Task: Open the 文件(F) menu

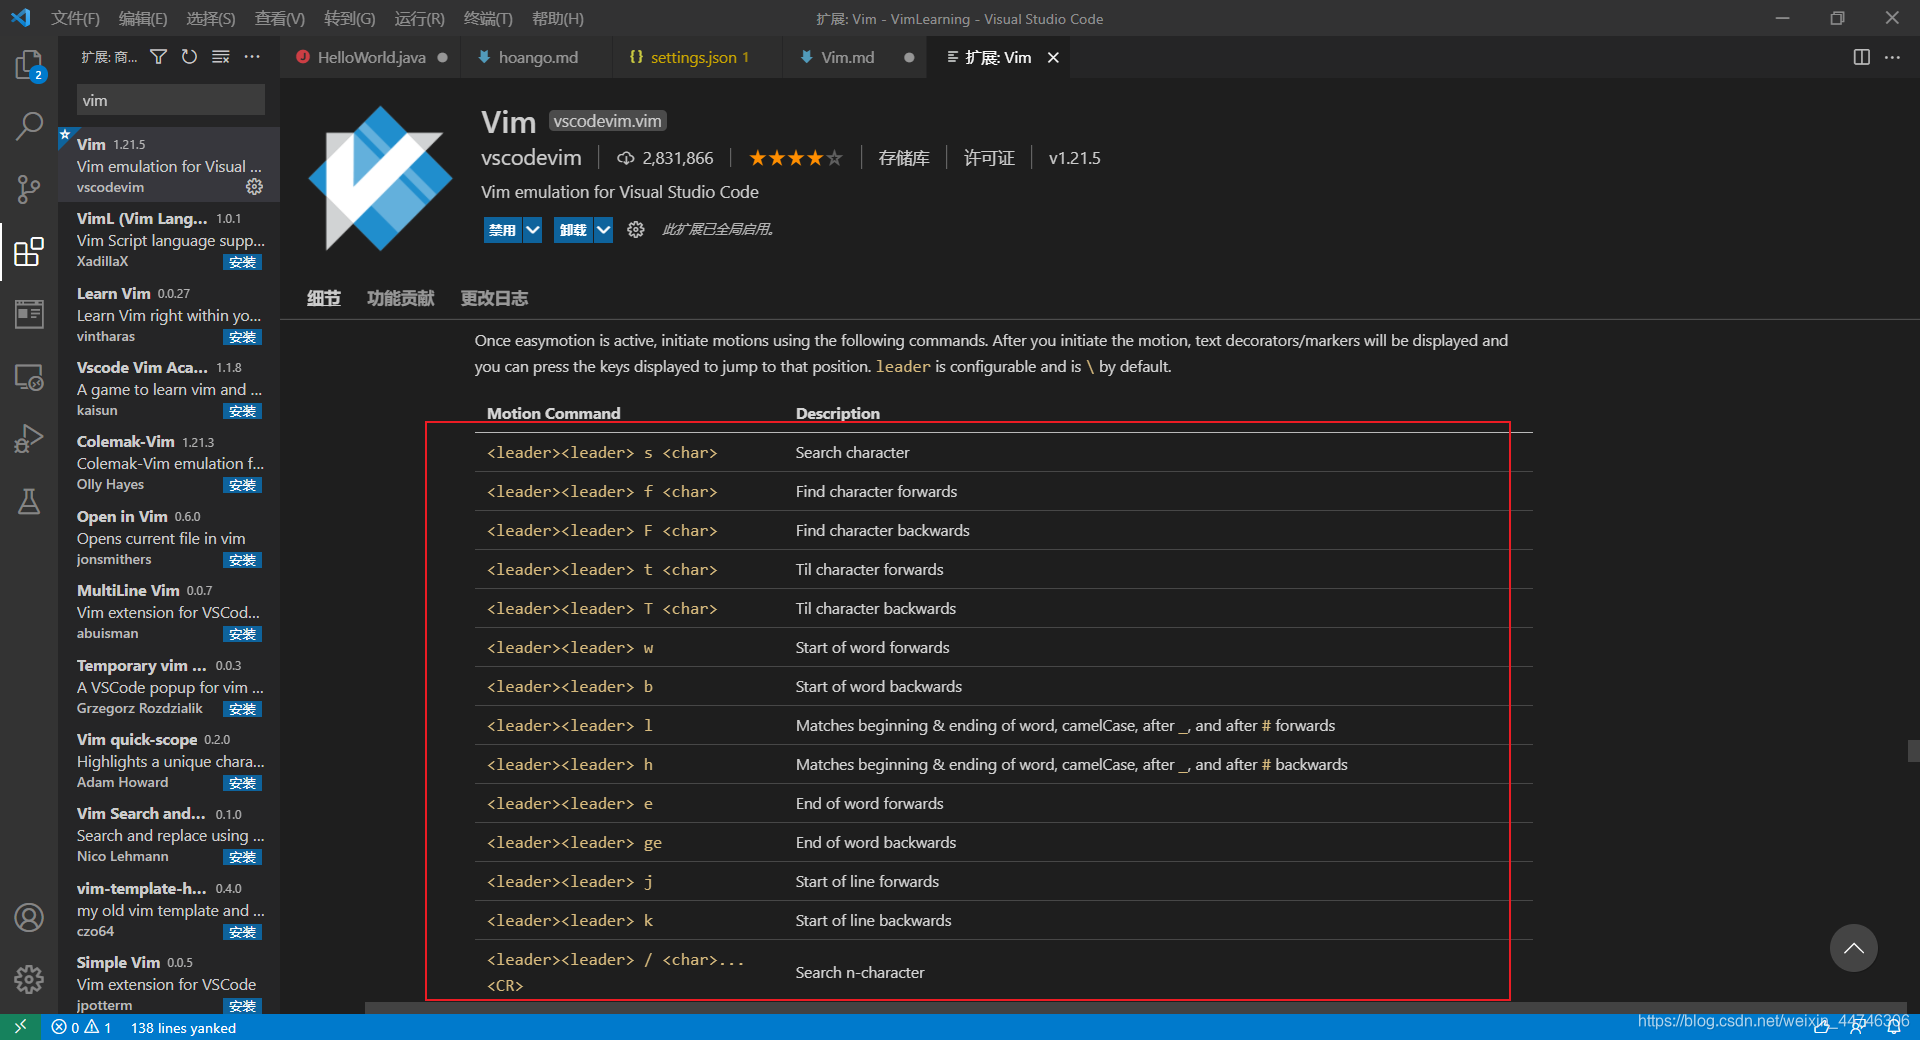Action: (x=76, y=18)
